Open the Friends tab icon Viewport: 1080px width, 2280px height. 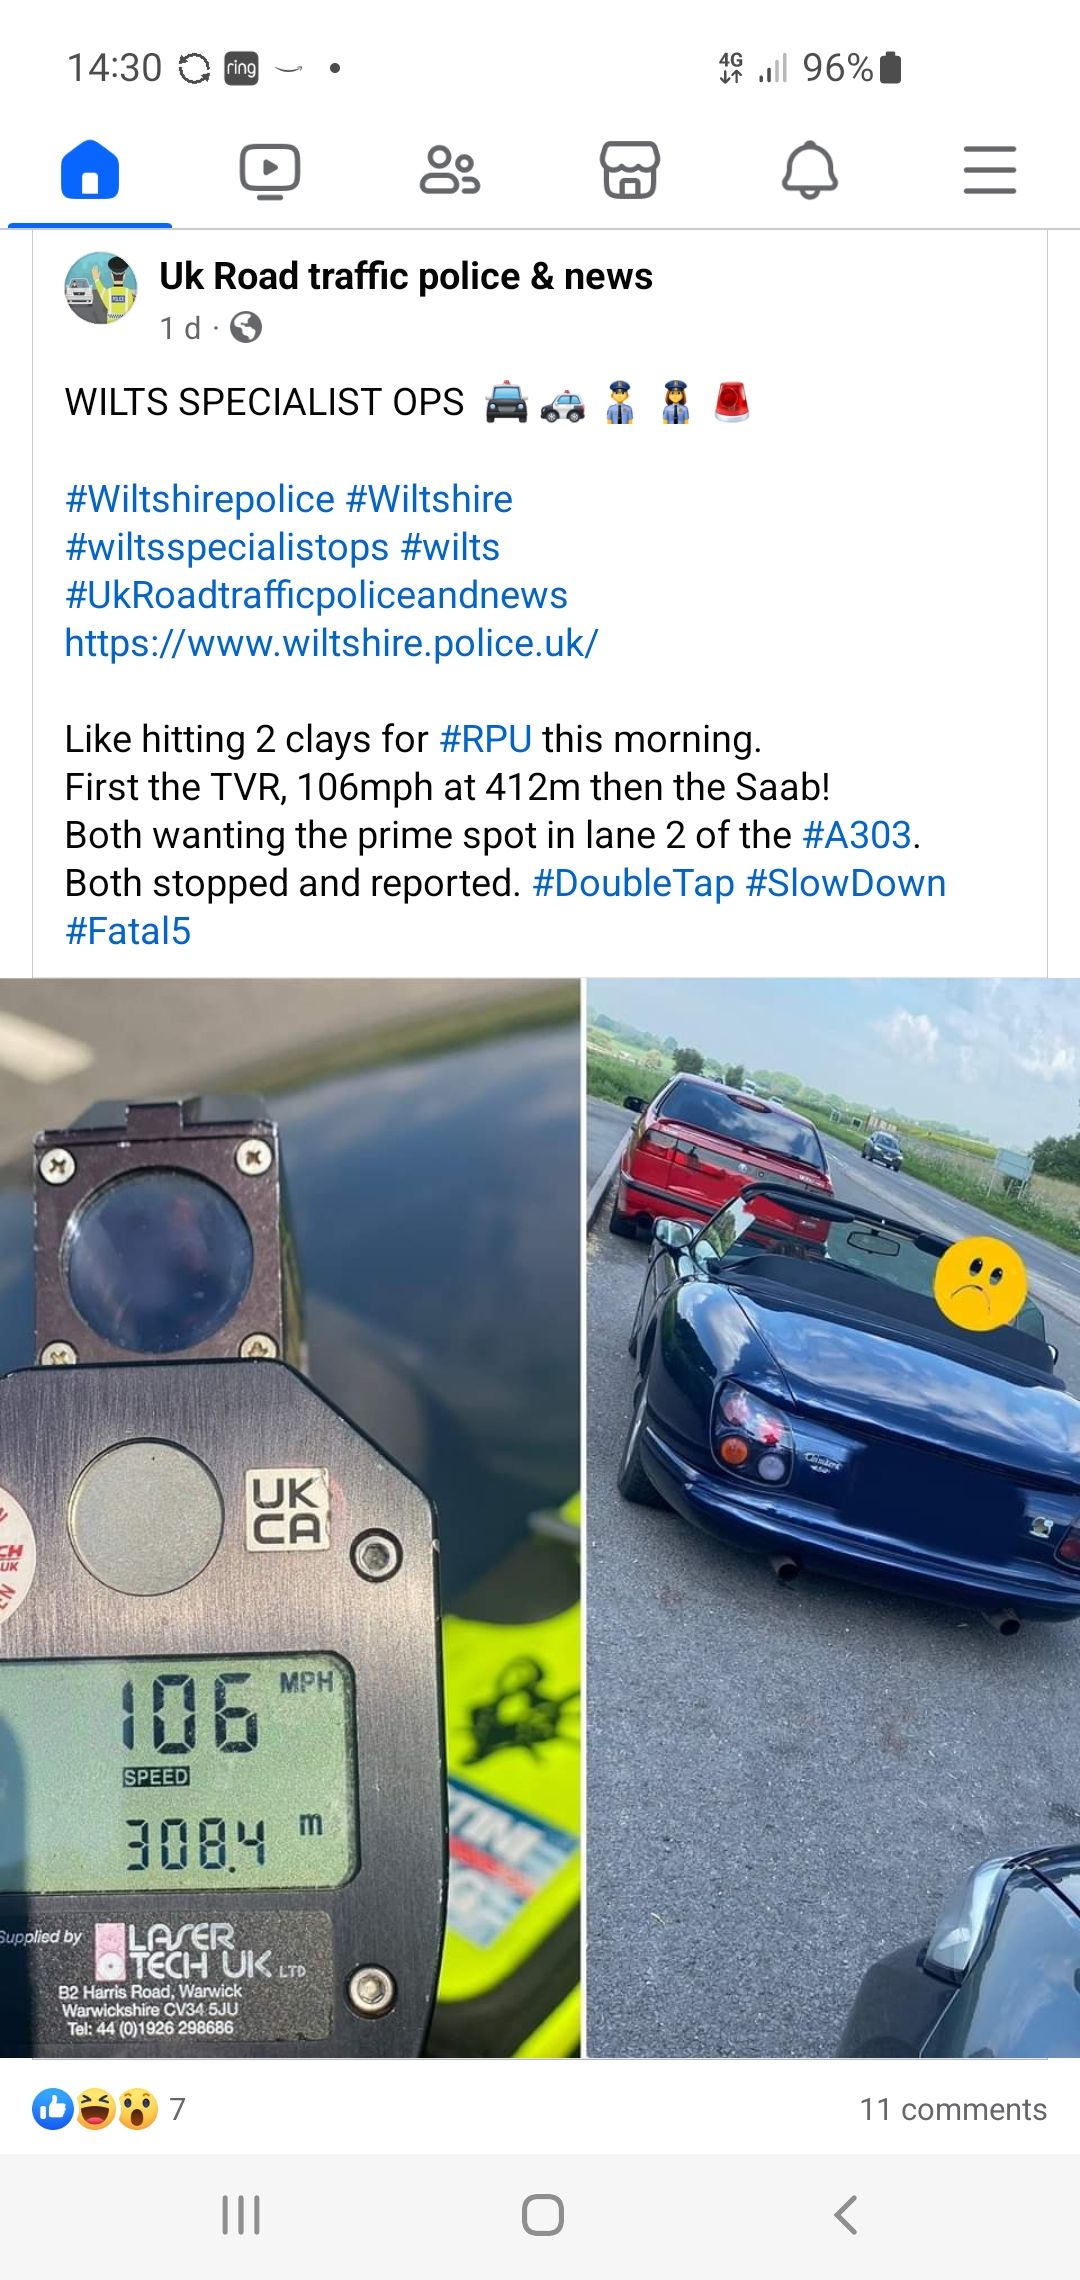click(450, 170)
